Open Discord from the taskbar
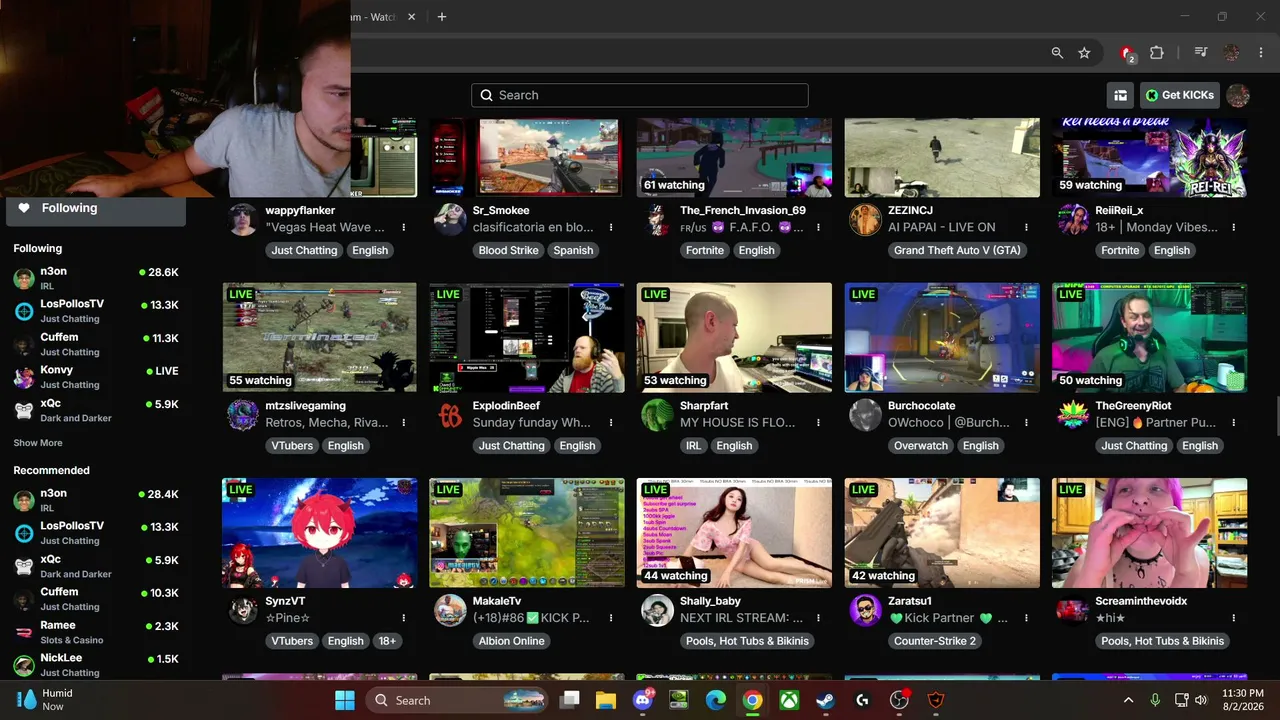Image resolution: width=1280 pixels, height=720 pixels. point(643,700)
